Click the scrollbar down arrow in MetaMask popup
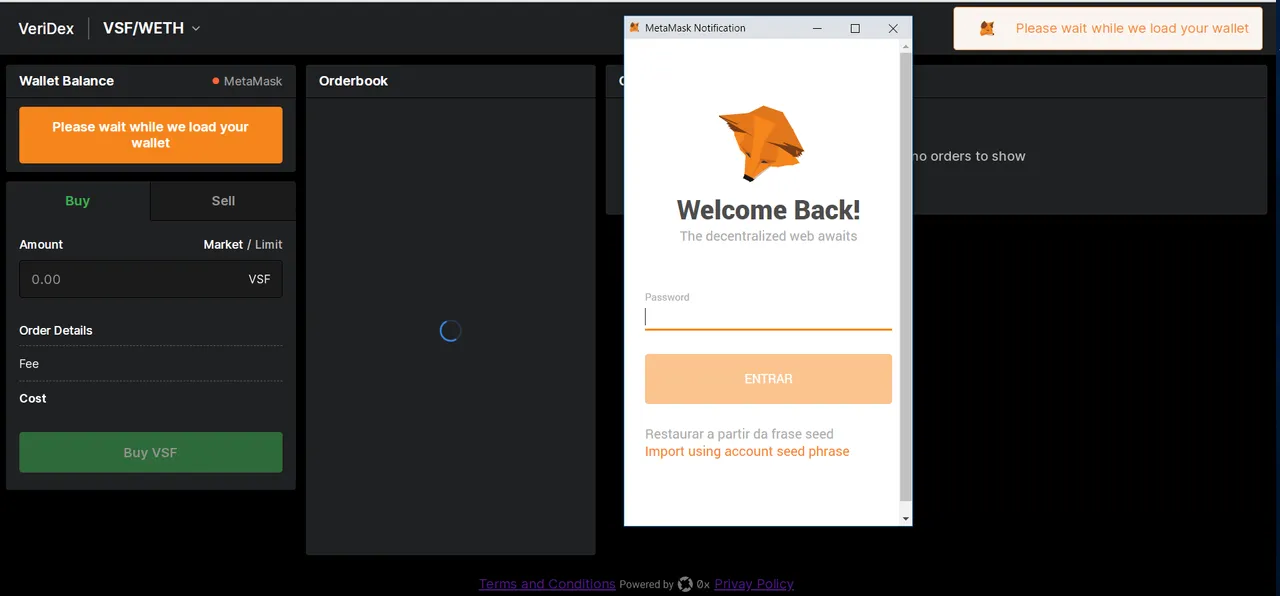 [x=906, y=519]
